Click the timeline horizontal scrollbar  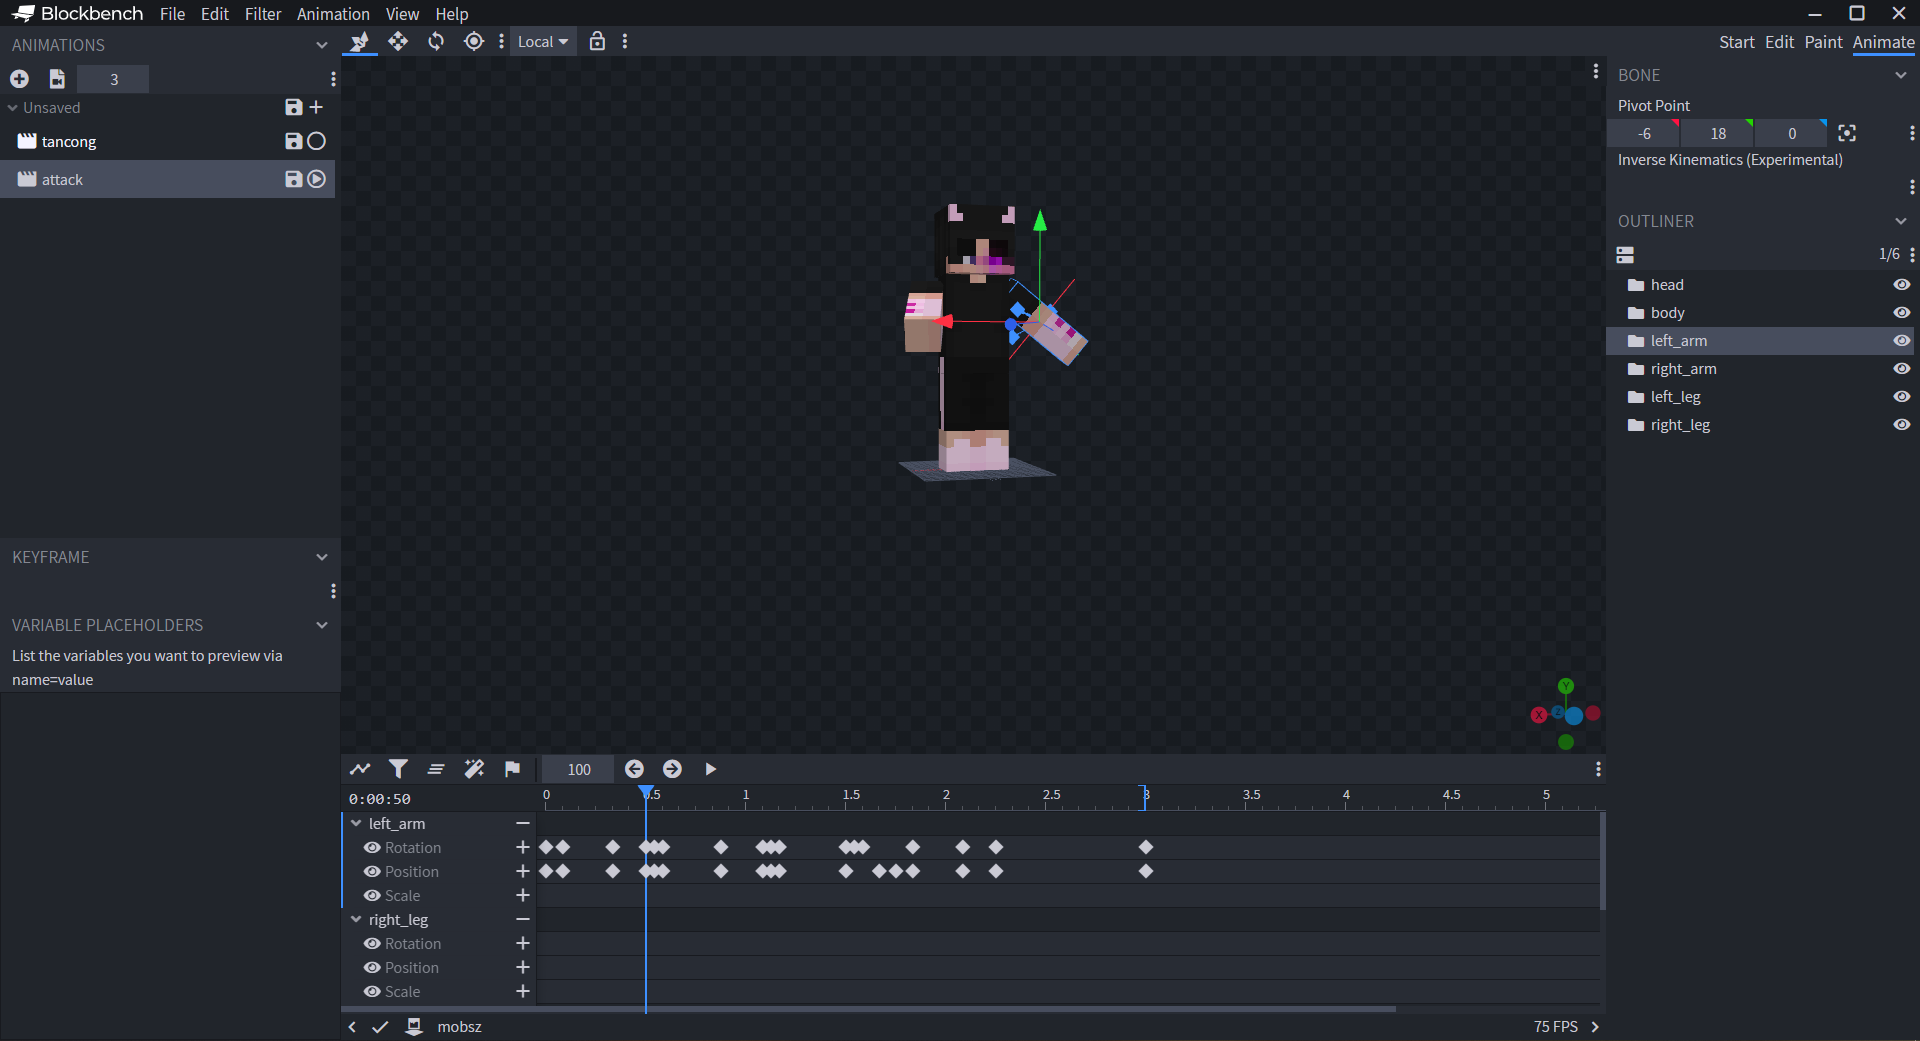coord(868,1009)
